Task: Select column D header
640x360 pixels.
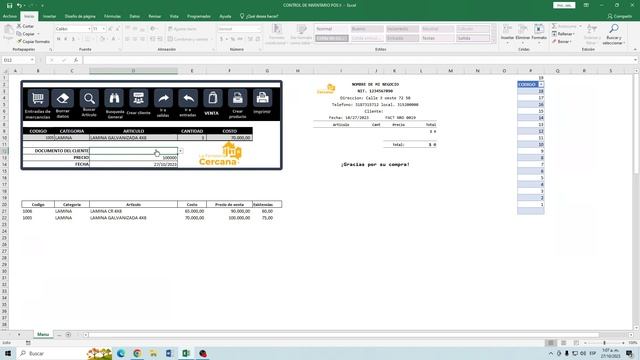Action: [x=133, y=71]
